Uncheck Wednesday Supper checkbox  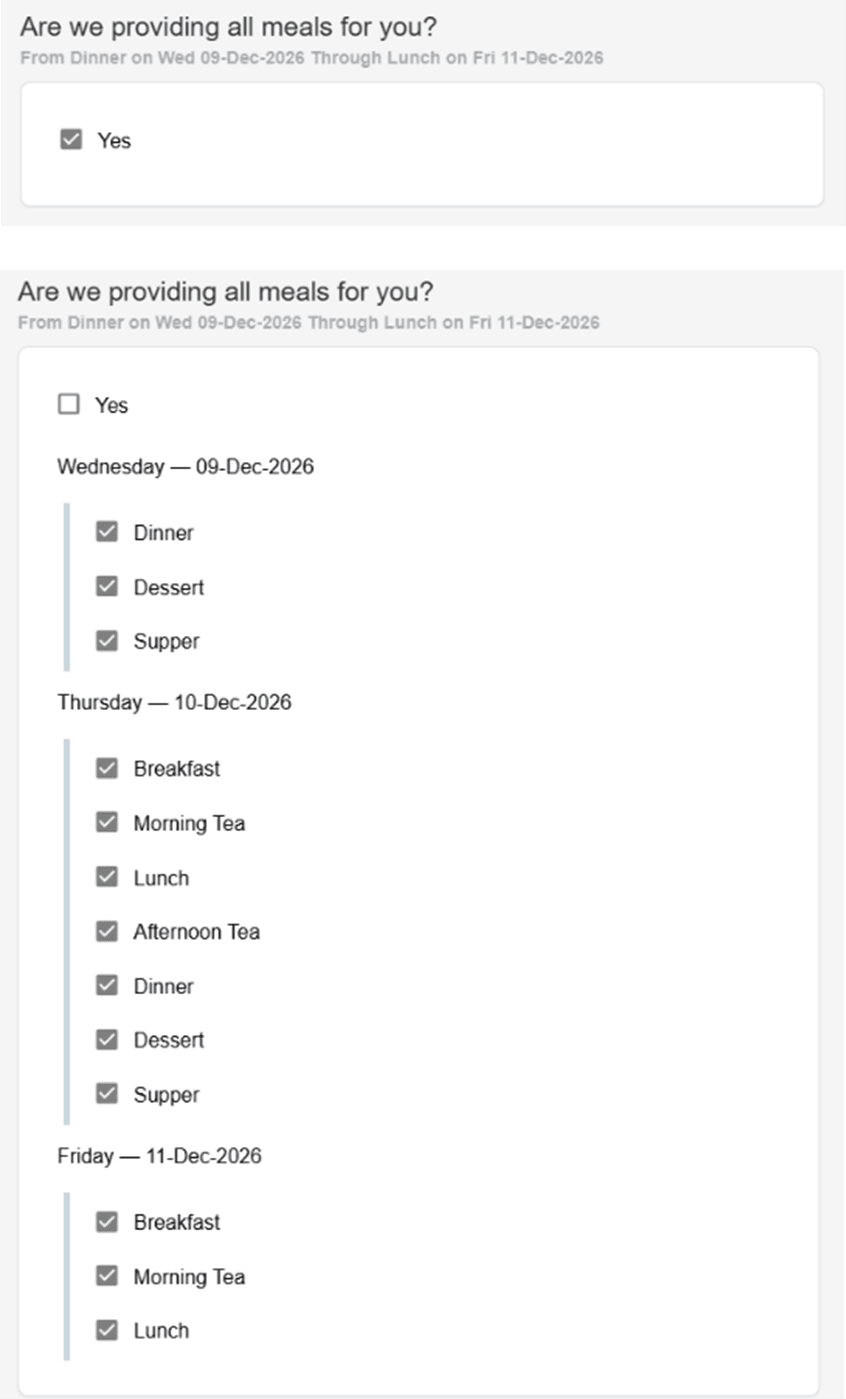[x=107, y=641]
